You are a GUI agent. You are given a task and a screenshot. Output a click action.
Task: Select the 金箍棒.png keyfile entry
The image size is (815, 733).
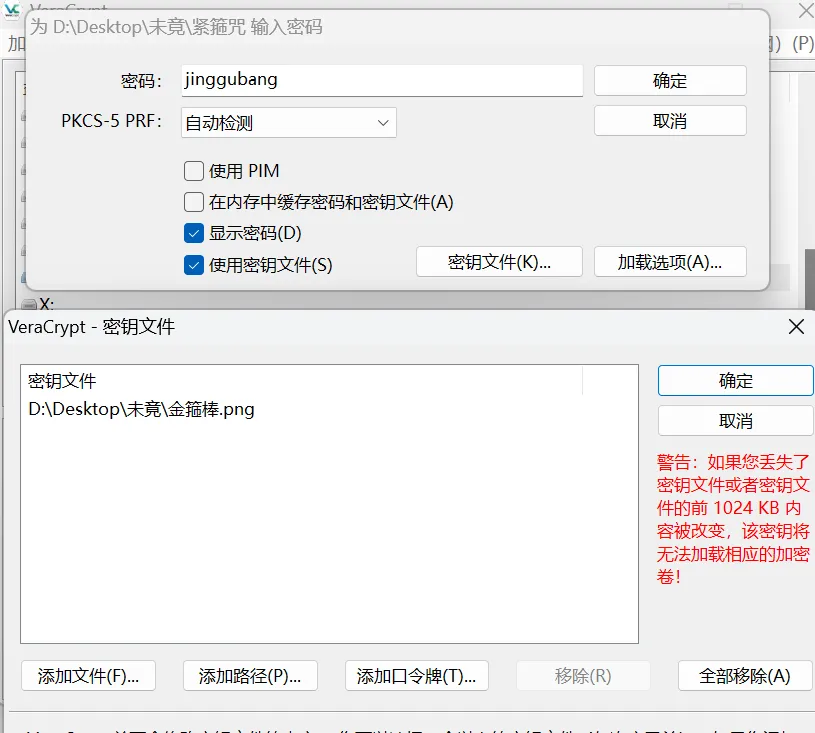pos(141,409)
